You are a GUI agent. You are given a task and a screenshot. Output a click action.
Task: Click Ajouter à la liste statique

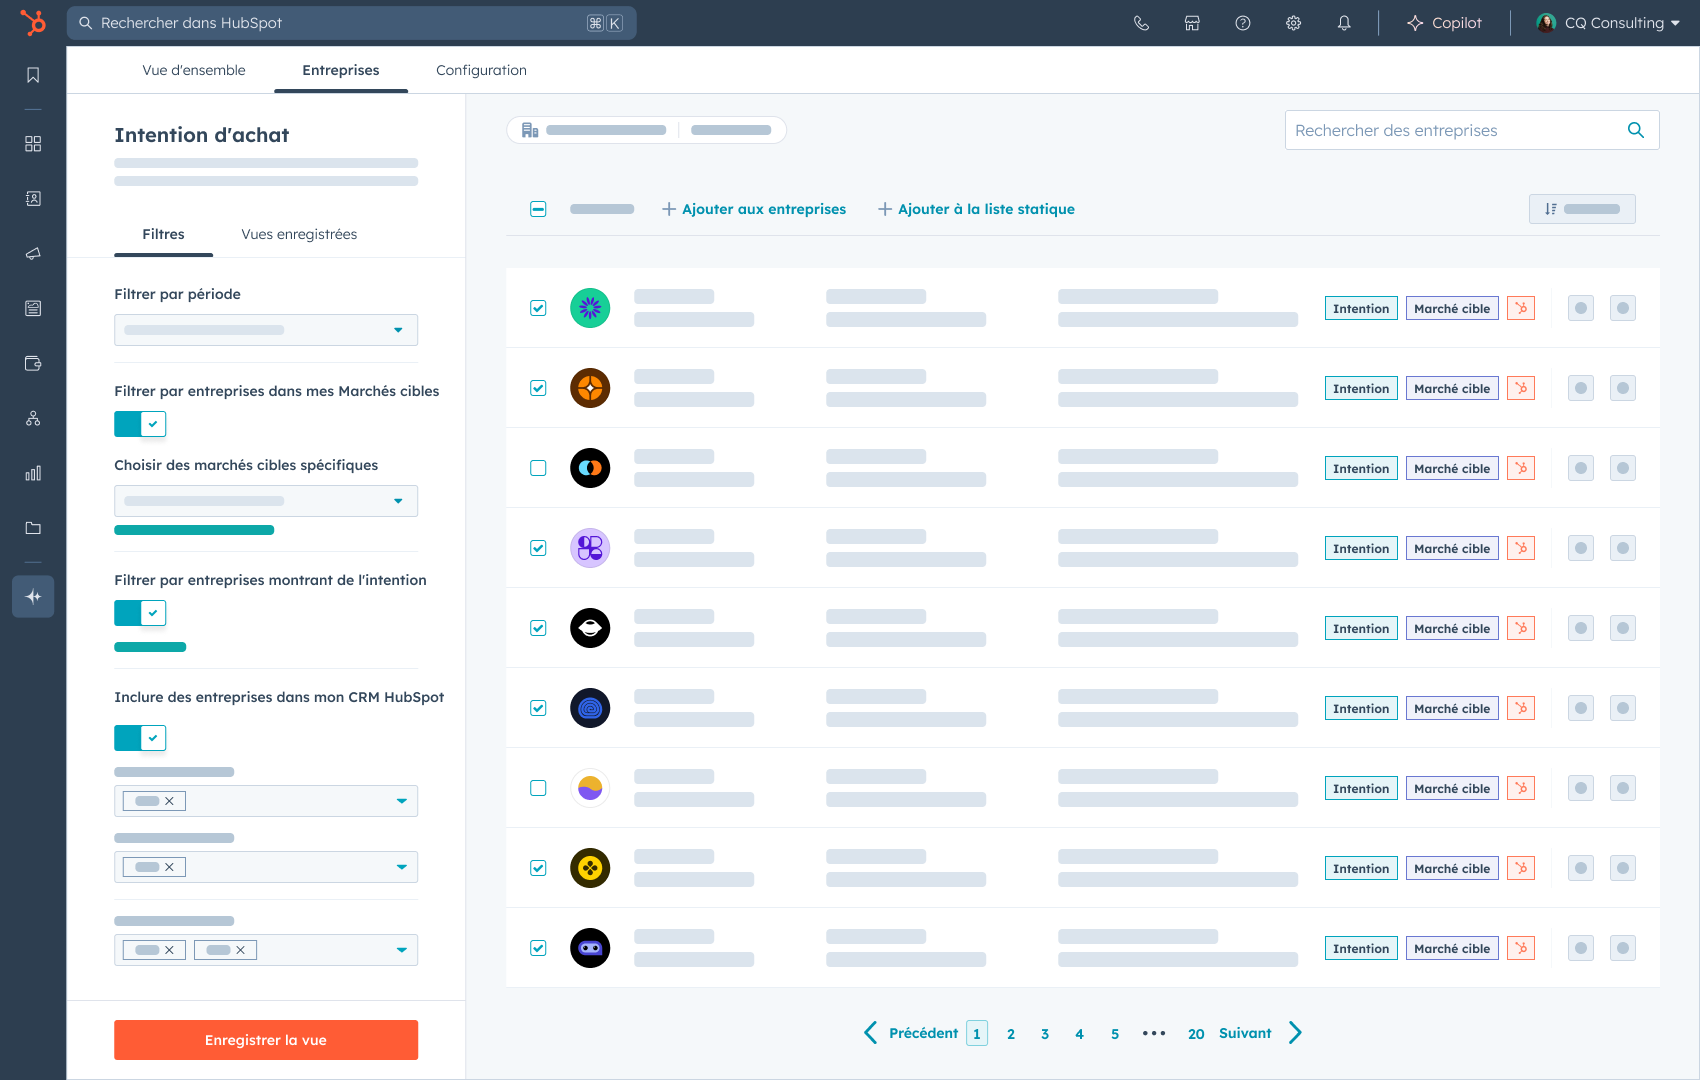[976, 209]
